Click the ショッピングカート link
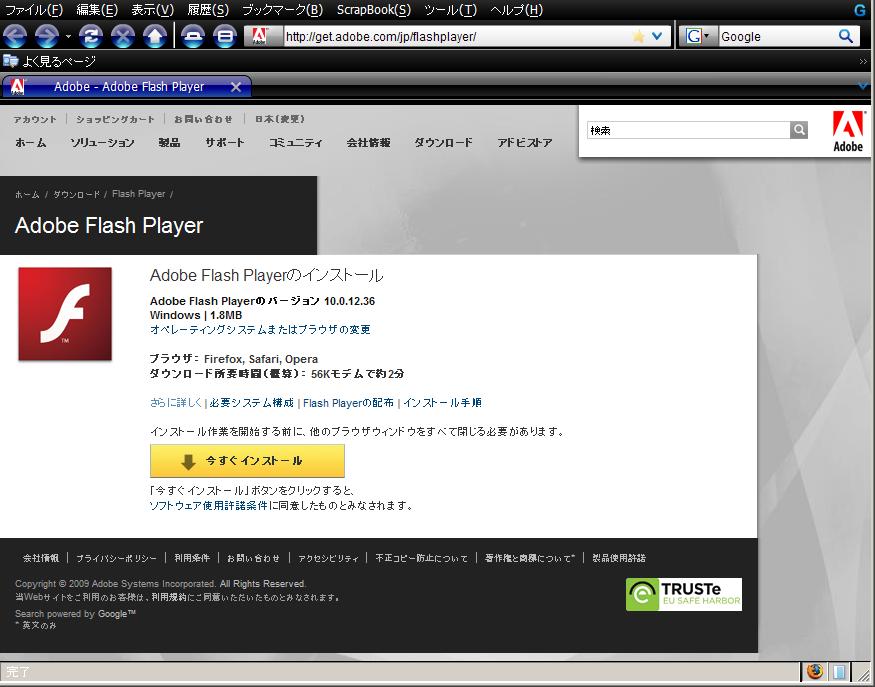This screenshot has height=687, width=875. (116, 119)
